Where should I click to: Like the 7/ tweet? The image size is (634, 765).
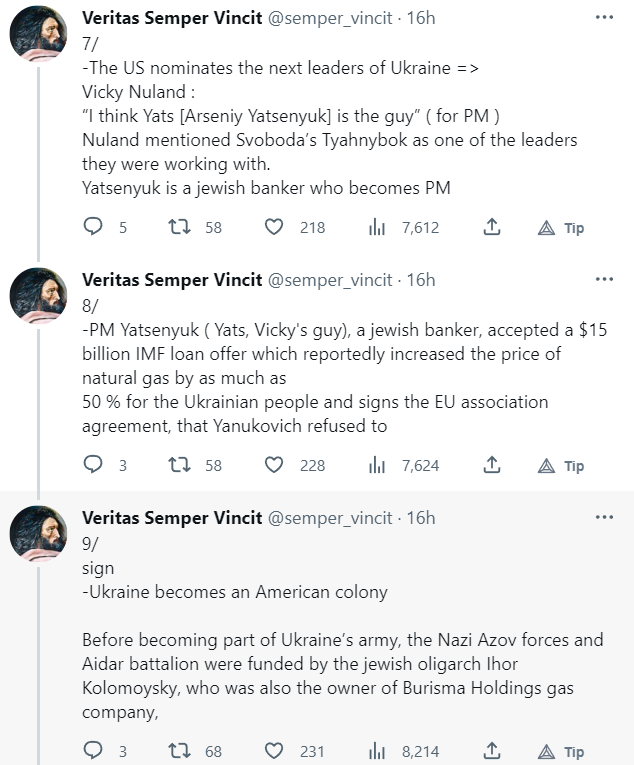[x=274, y=228]
